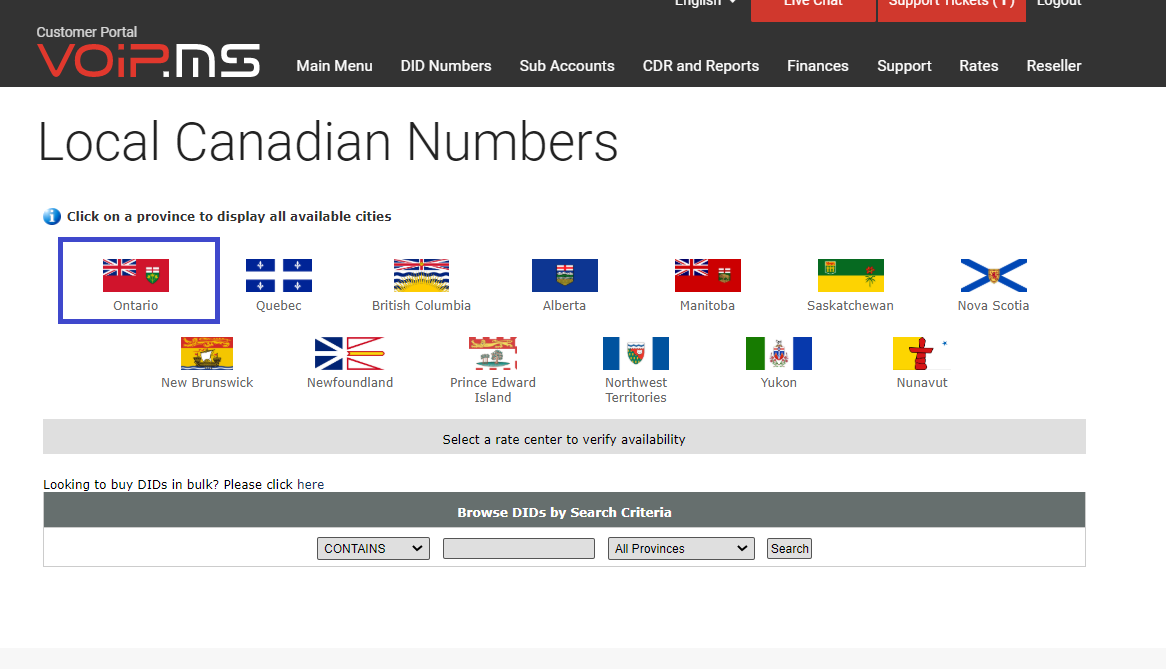Select the Nova Scotia flag

click(x=993, y=275)
